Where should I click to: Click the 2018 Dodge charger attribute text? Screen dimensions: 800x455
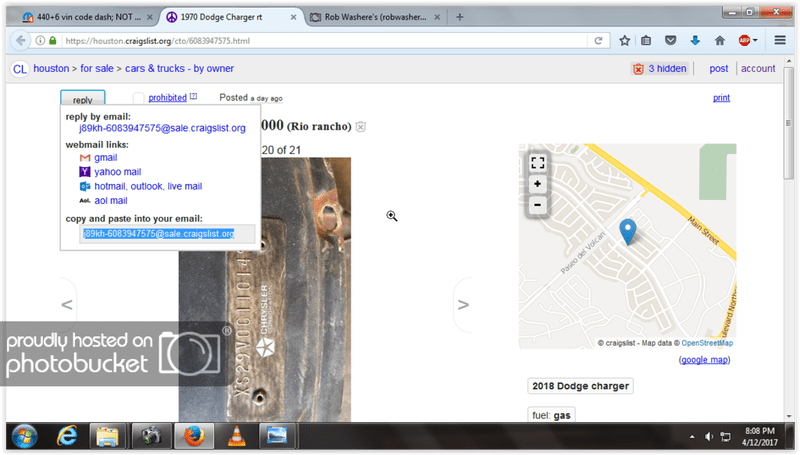pyautogui.click(x=581, y=386)
